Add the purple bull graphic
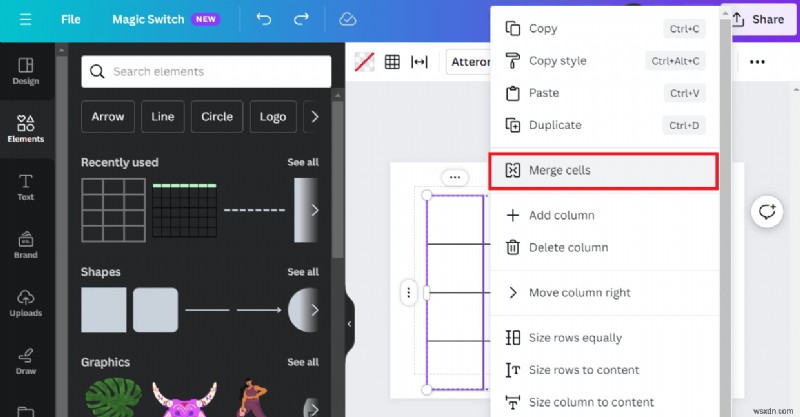Image resolution: width=800 pixels, height=417 pixels. 185,398
